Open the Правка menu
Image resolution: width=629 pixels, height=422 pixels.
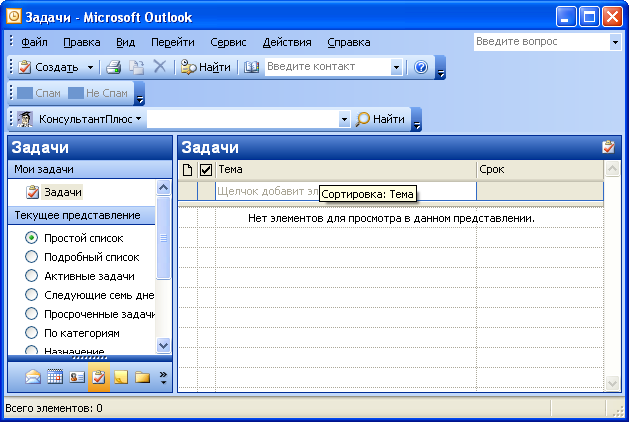point(82,42)
